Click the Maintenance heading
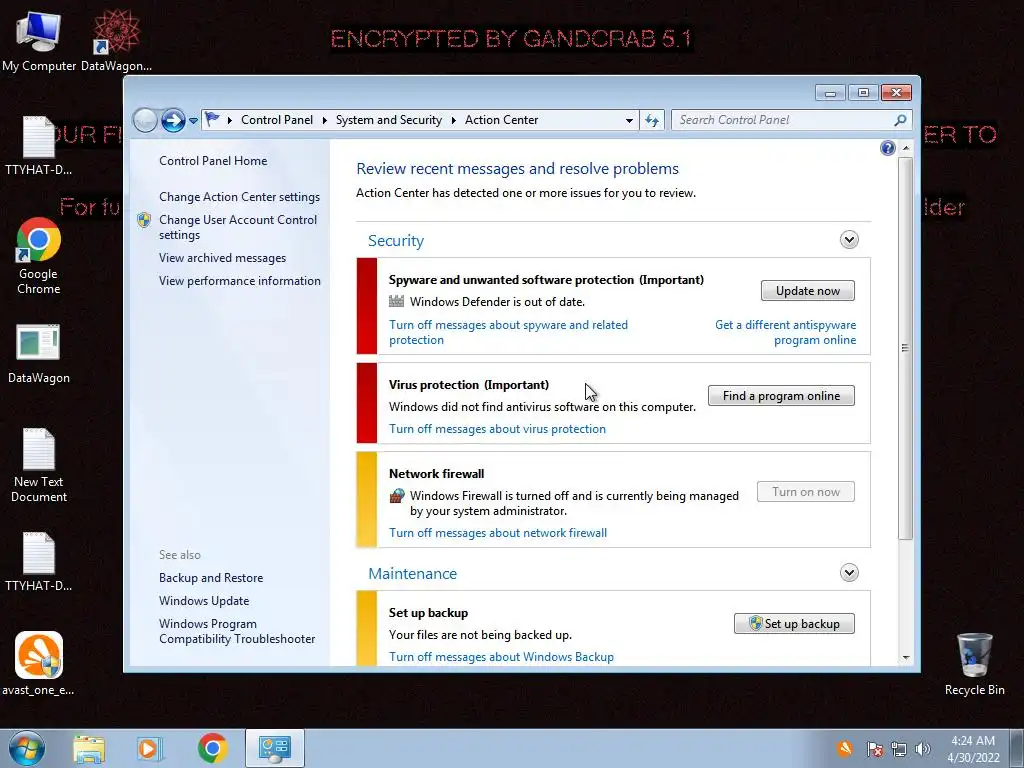Screen dimensions: 1024x768 tap(412, 573)
